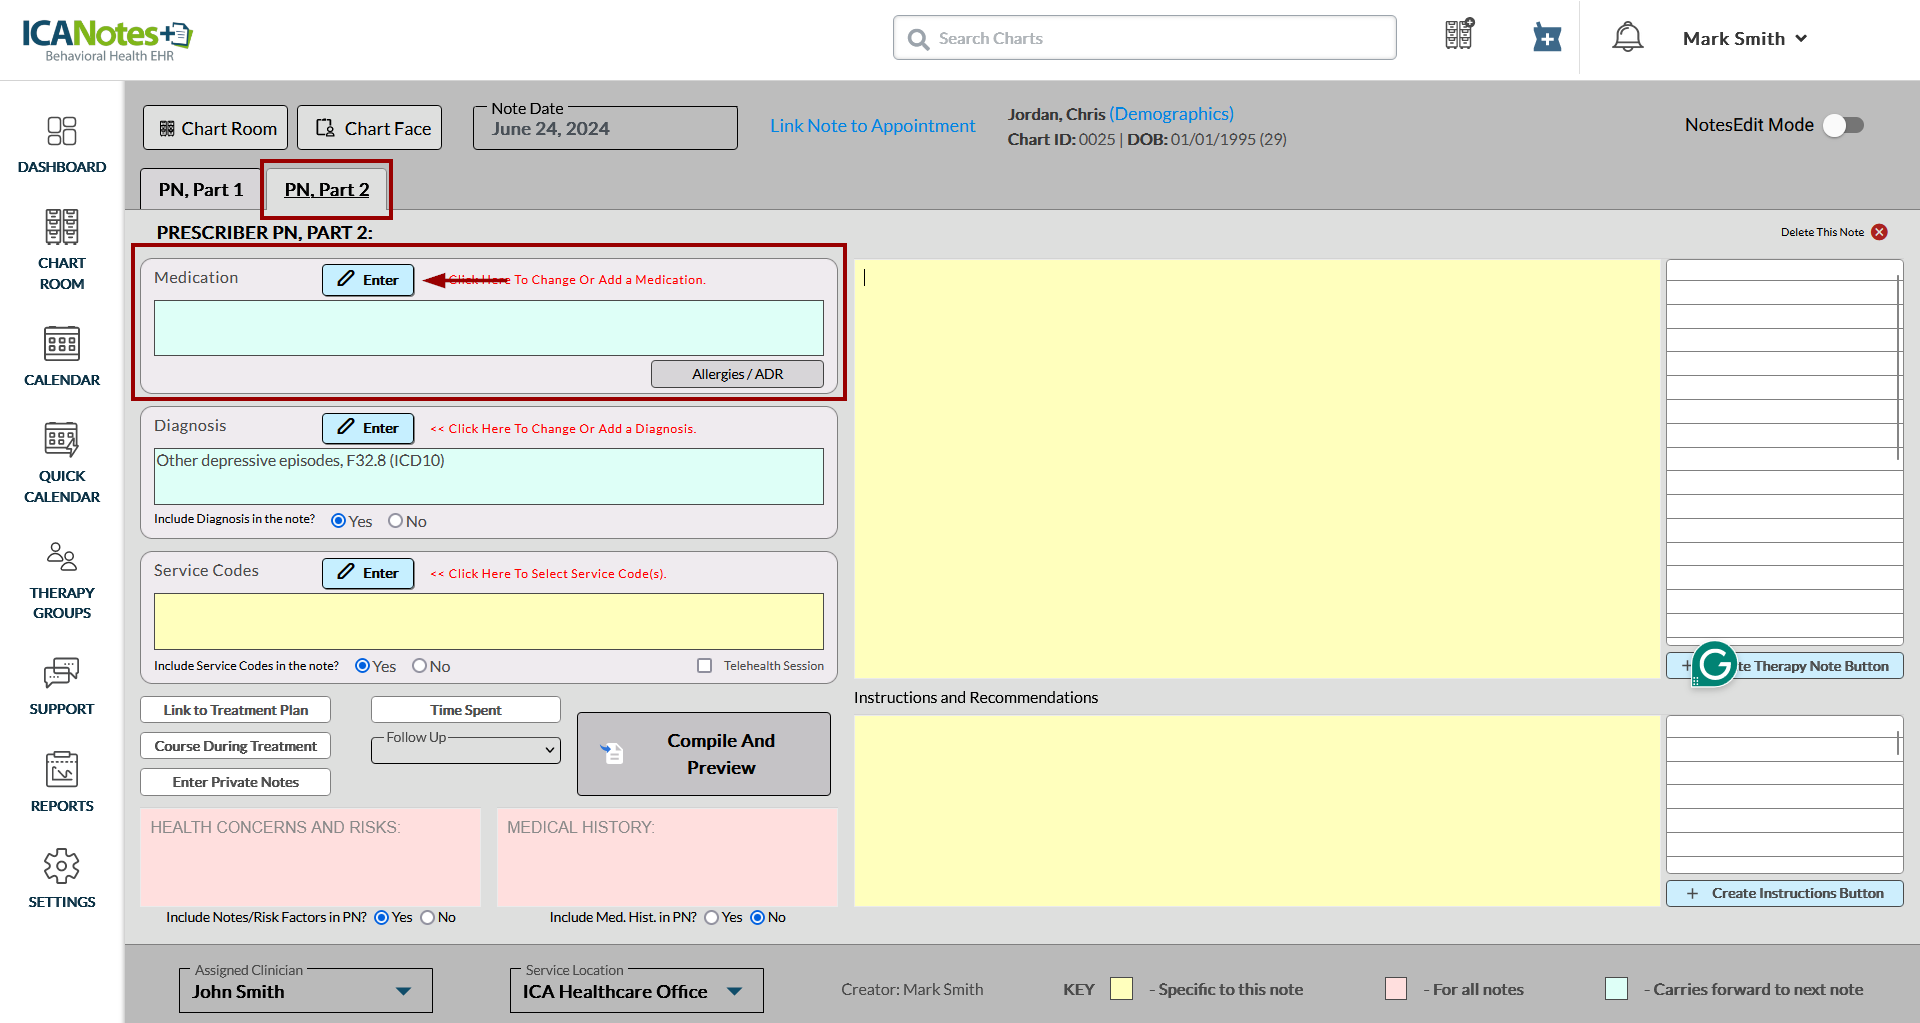
Task: Switch to the PN, Part 1 tab
Action: coord(200,190)
